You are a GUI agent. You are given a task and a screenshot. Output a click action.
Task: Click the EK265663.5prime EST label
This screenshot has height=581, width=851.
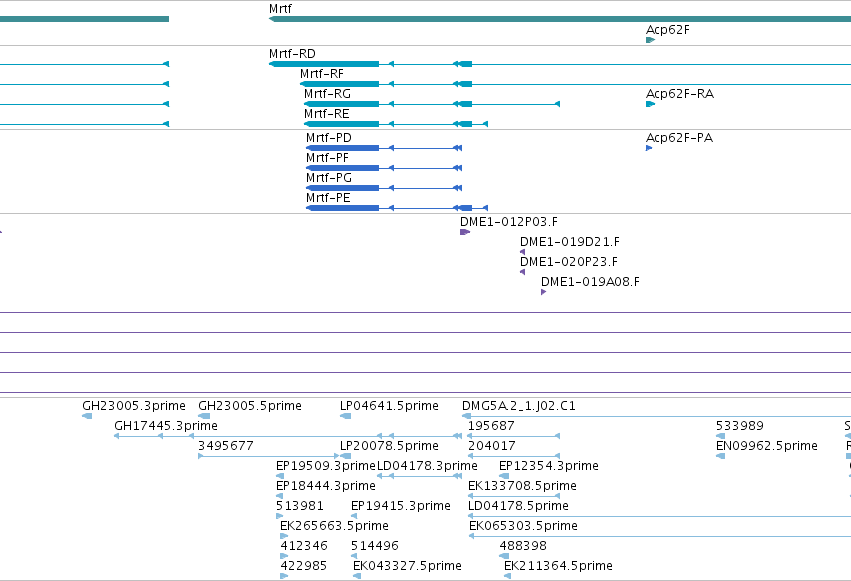[334, 526]
